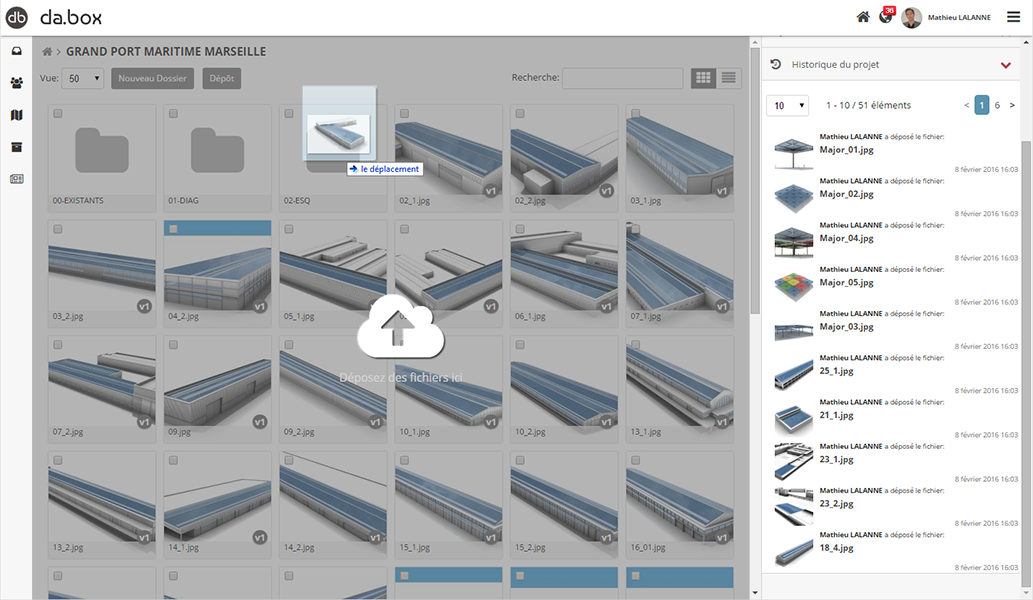Open Major_04.jpg history thumbnail
The width and height of the screenshot is (1033, 600).
tap(793, 241)
